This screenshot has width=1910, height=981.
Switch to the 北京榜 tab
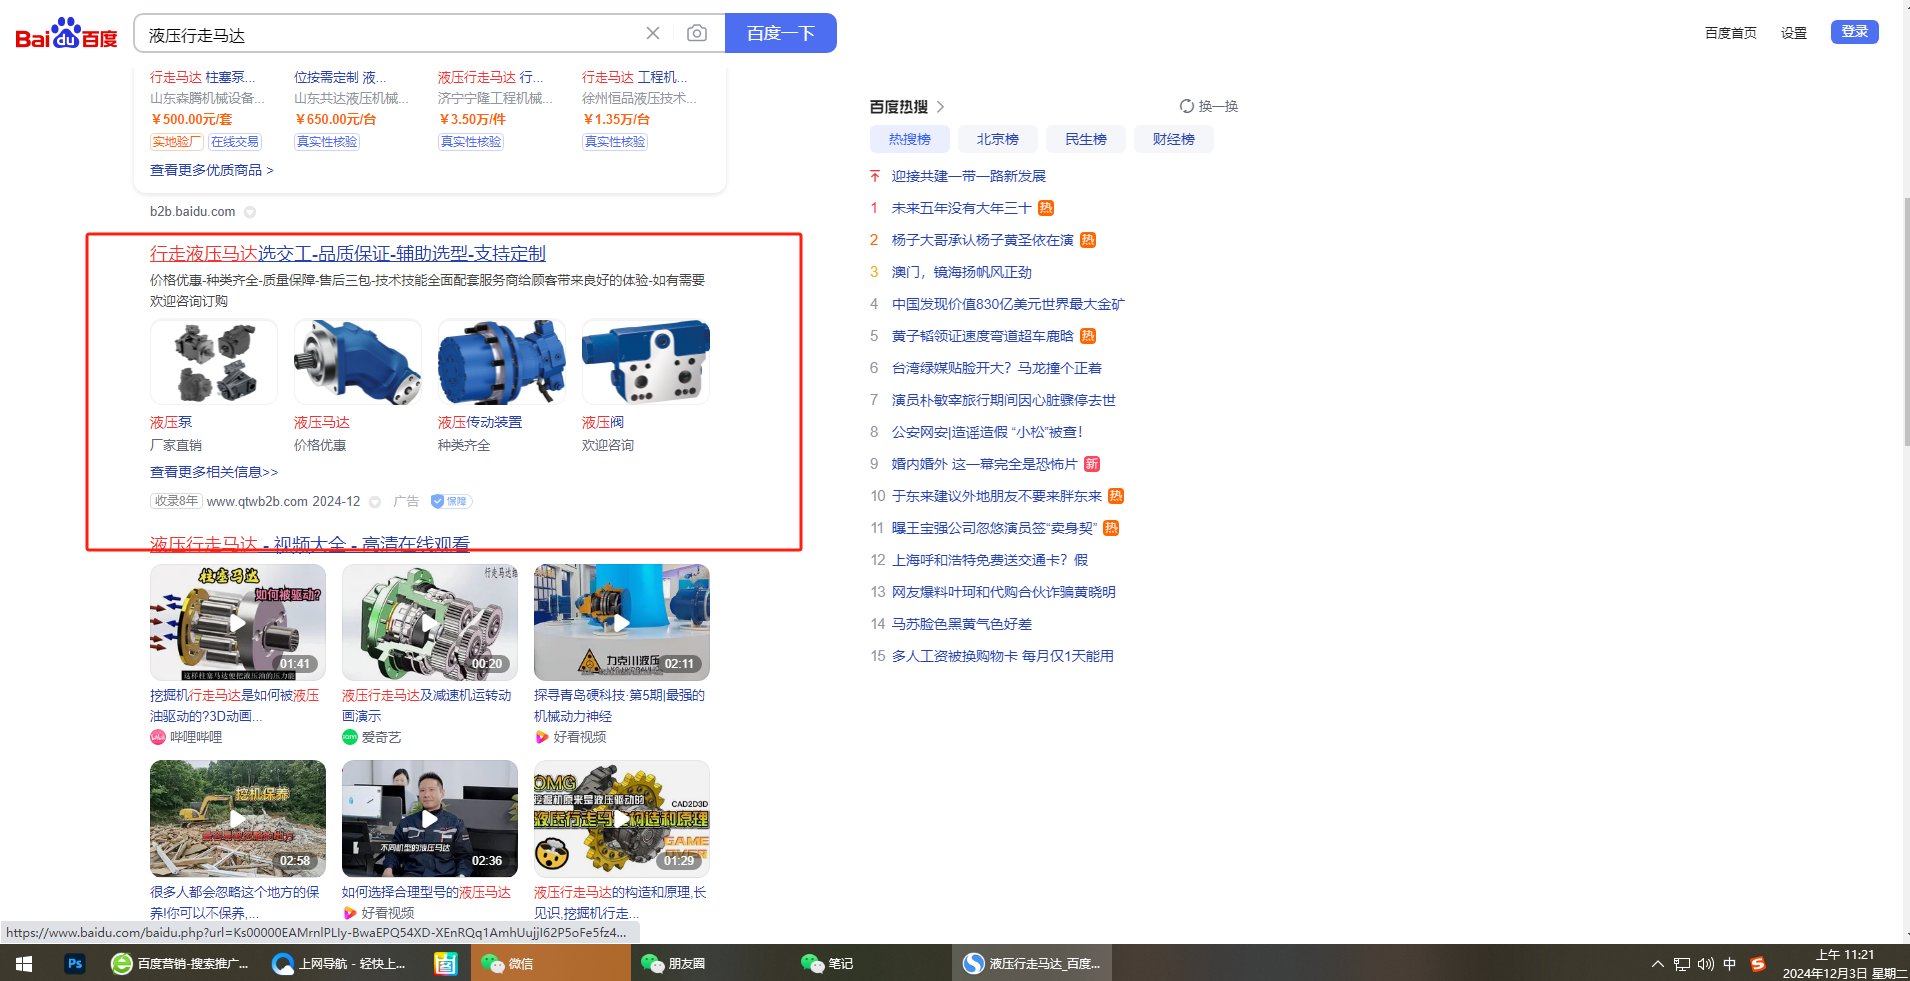[x=998, y=139]
